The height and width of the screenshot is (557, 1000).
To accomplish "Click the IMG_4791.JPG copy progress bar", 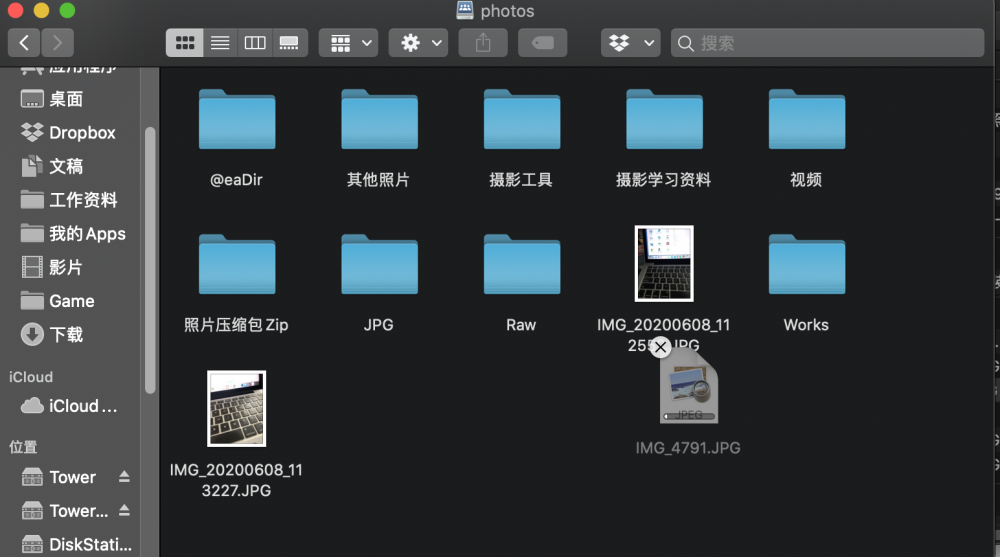I will 689,416.
